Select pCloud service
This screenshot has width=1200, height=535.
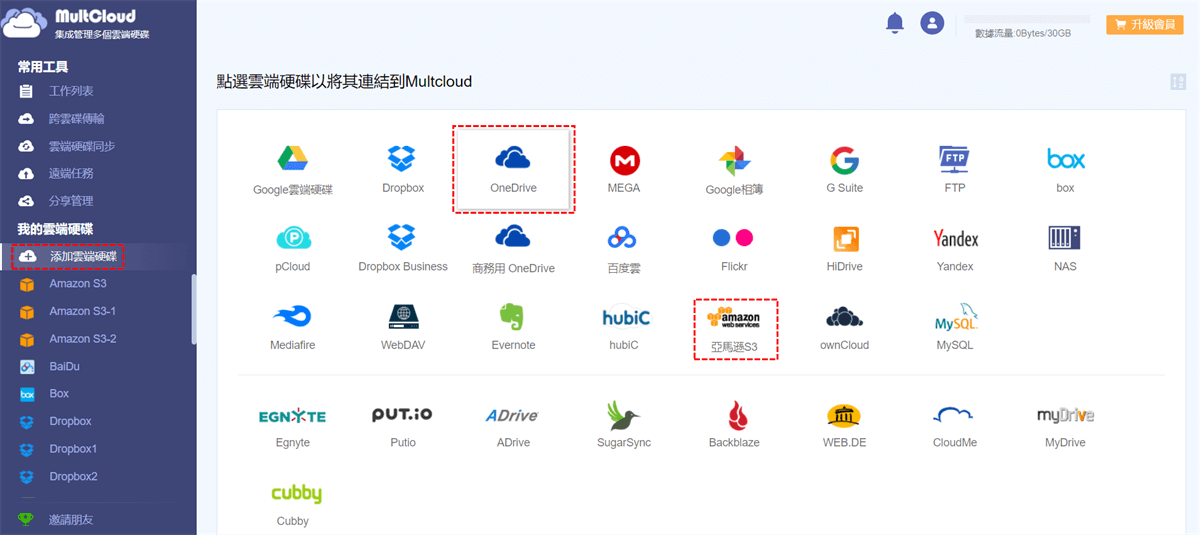tap(293, 238)
